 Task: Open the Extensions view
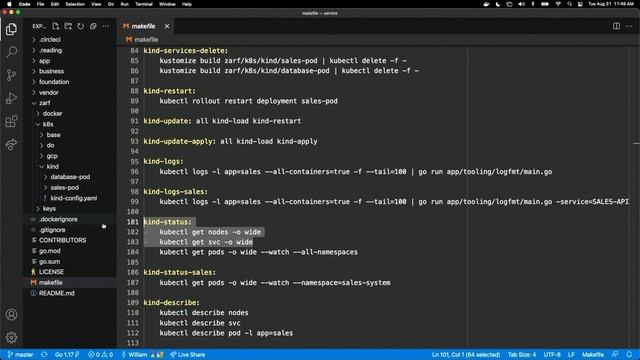(x=11, y=121)
